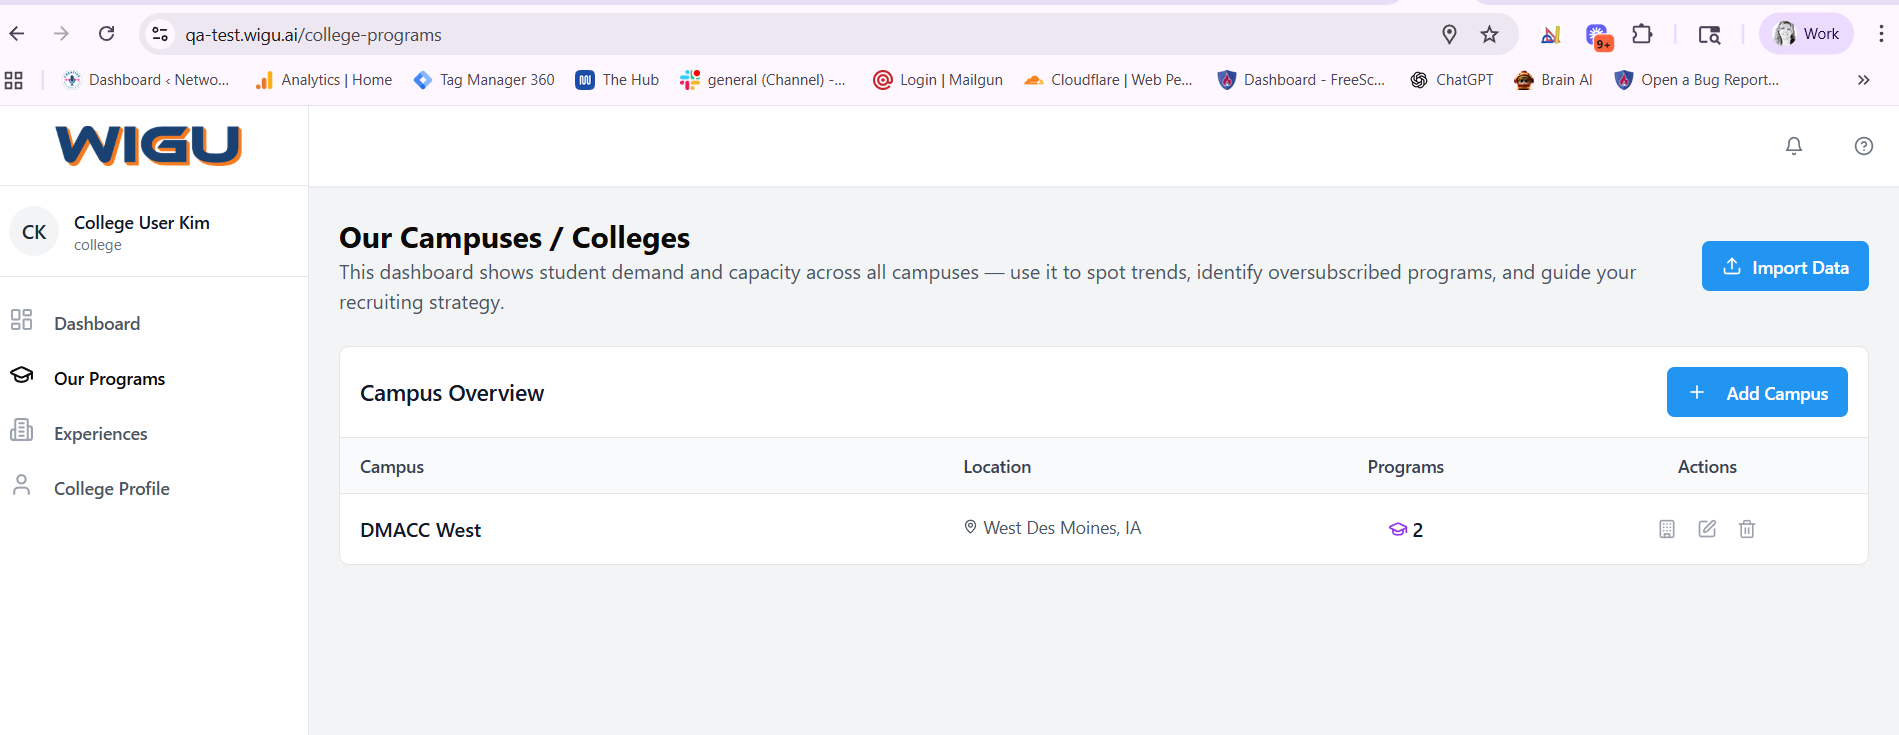Click the building details icon for DMACC West
1899x735 pixels.
coord(1667,529)
